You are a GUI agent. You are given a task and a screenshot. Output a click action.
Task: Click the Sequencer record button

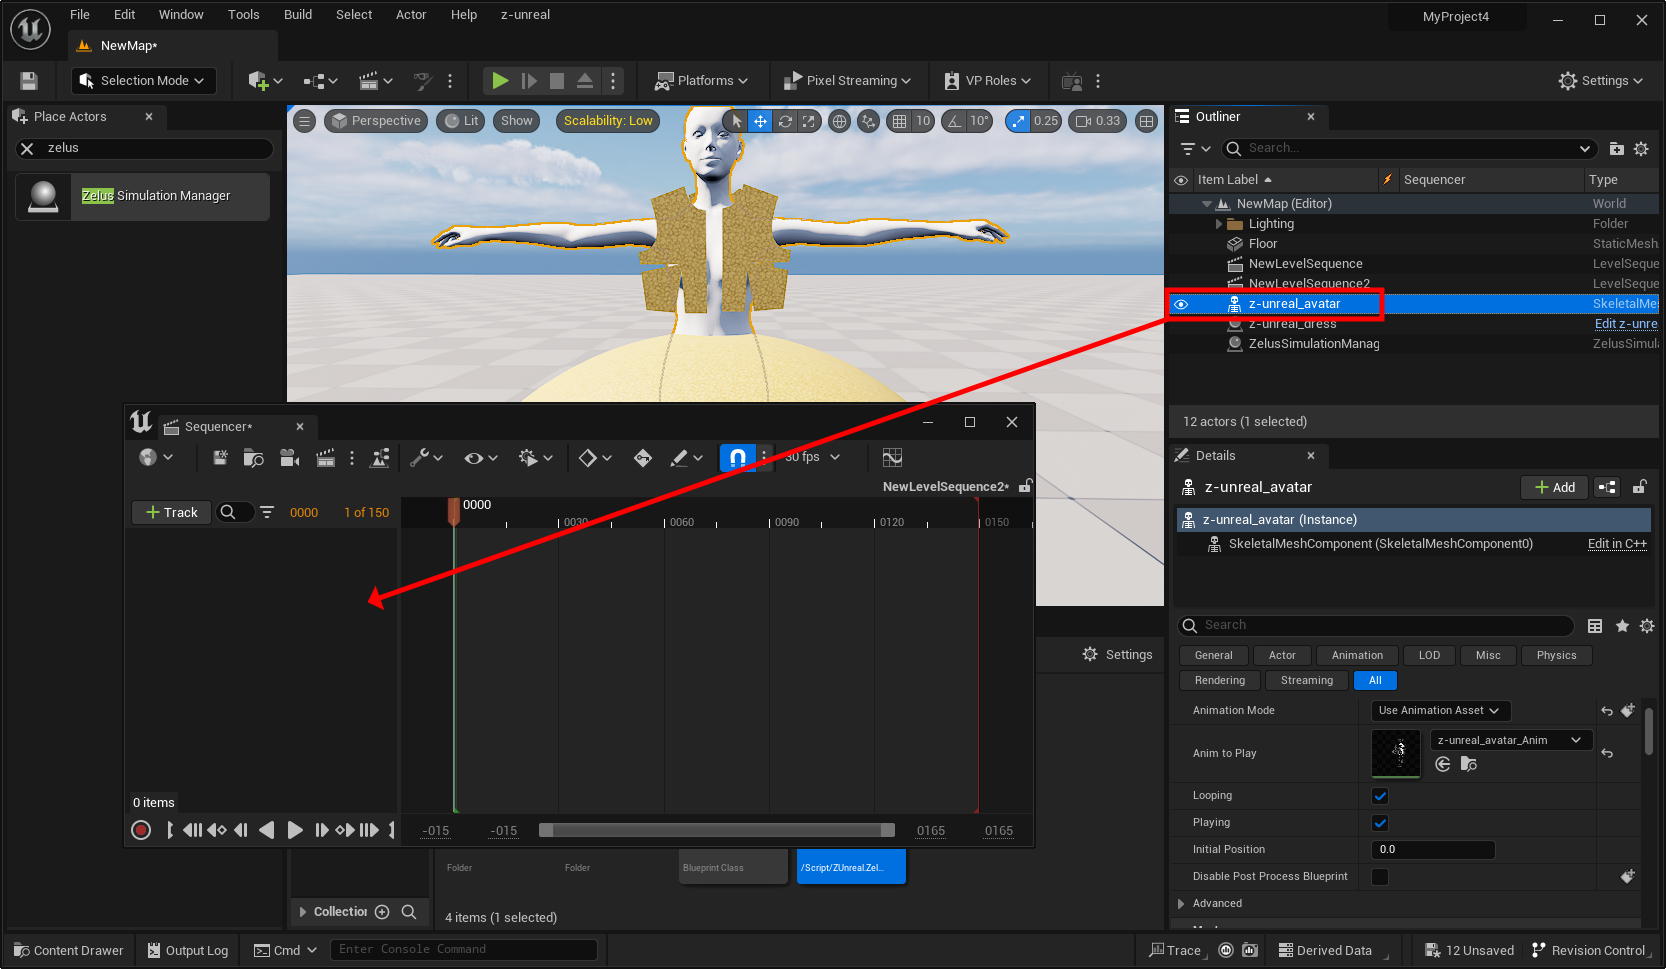(141, 830)
